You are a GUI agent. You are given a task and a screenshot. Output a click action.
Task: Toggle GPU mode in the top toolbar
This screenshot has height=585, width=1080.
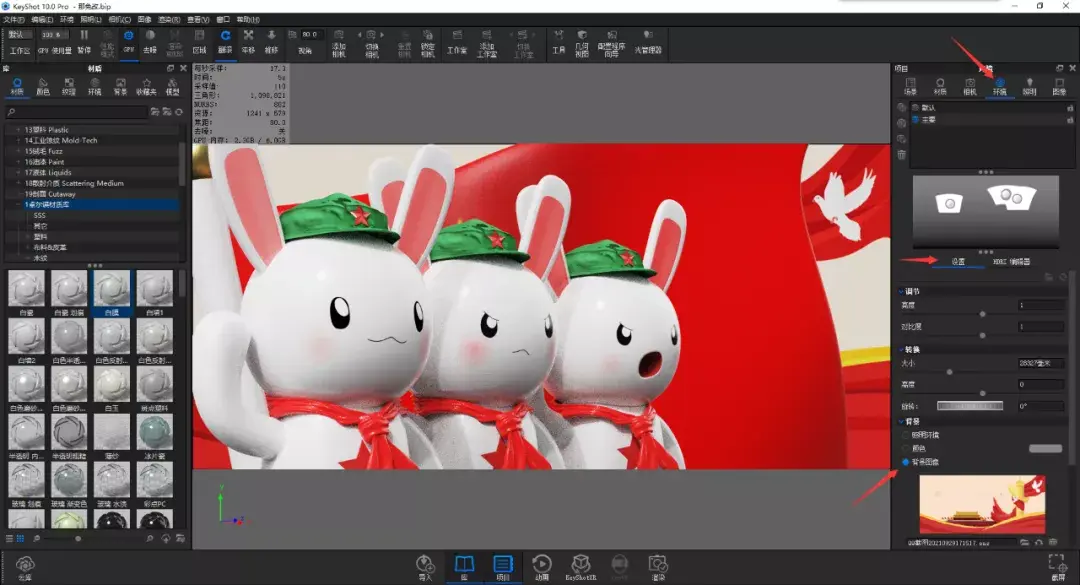(129, 41)
